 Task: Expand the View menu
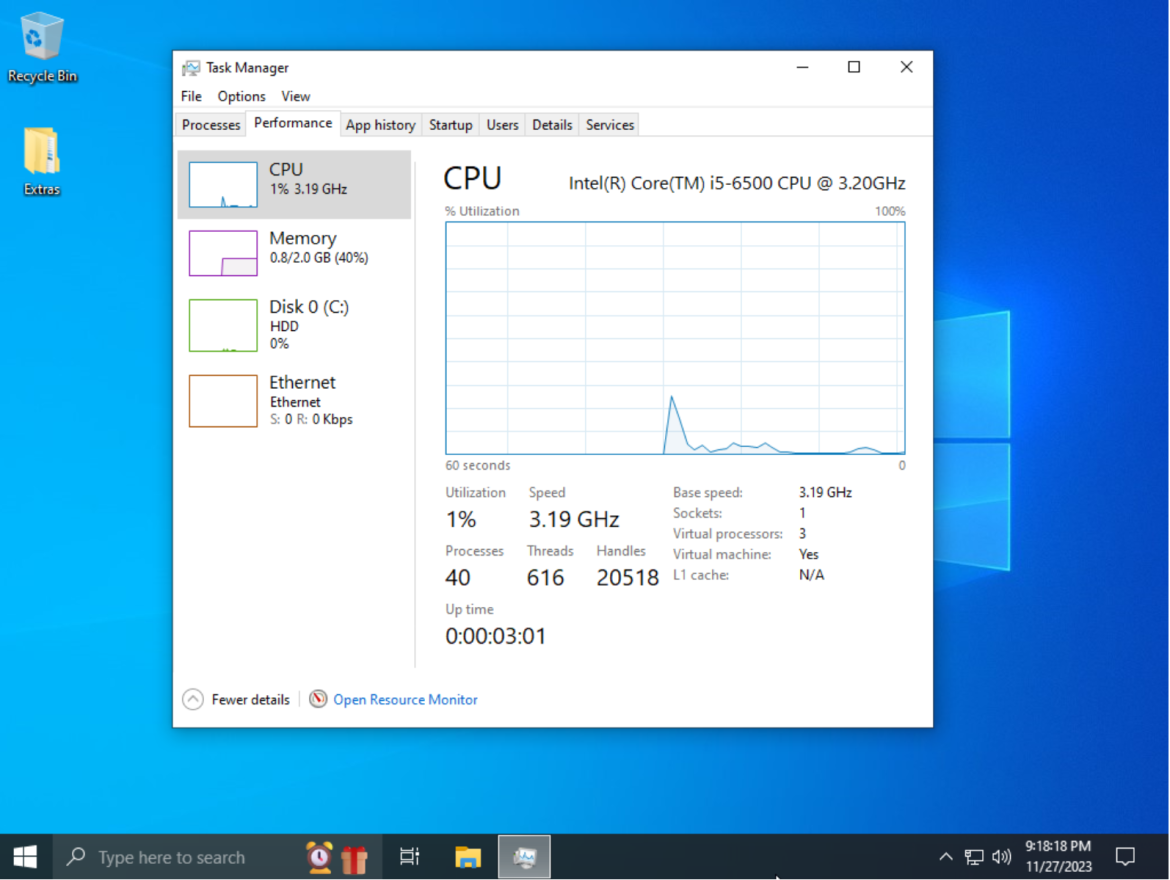click(x=295, y=96)
